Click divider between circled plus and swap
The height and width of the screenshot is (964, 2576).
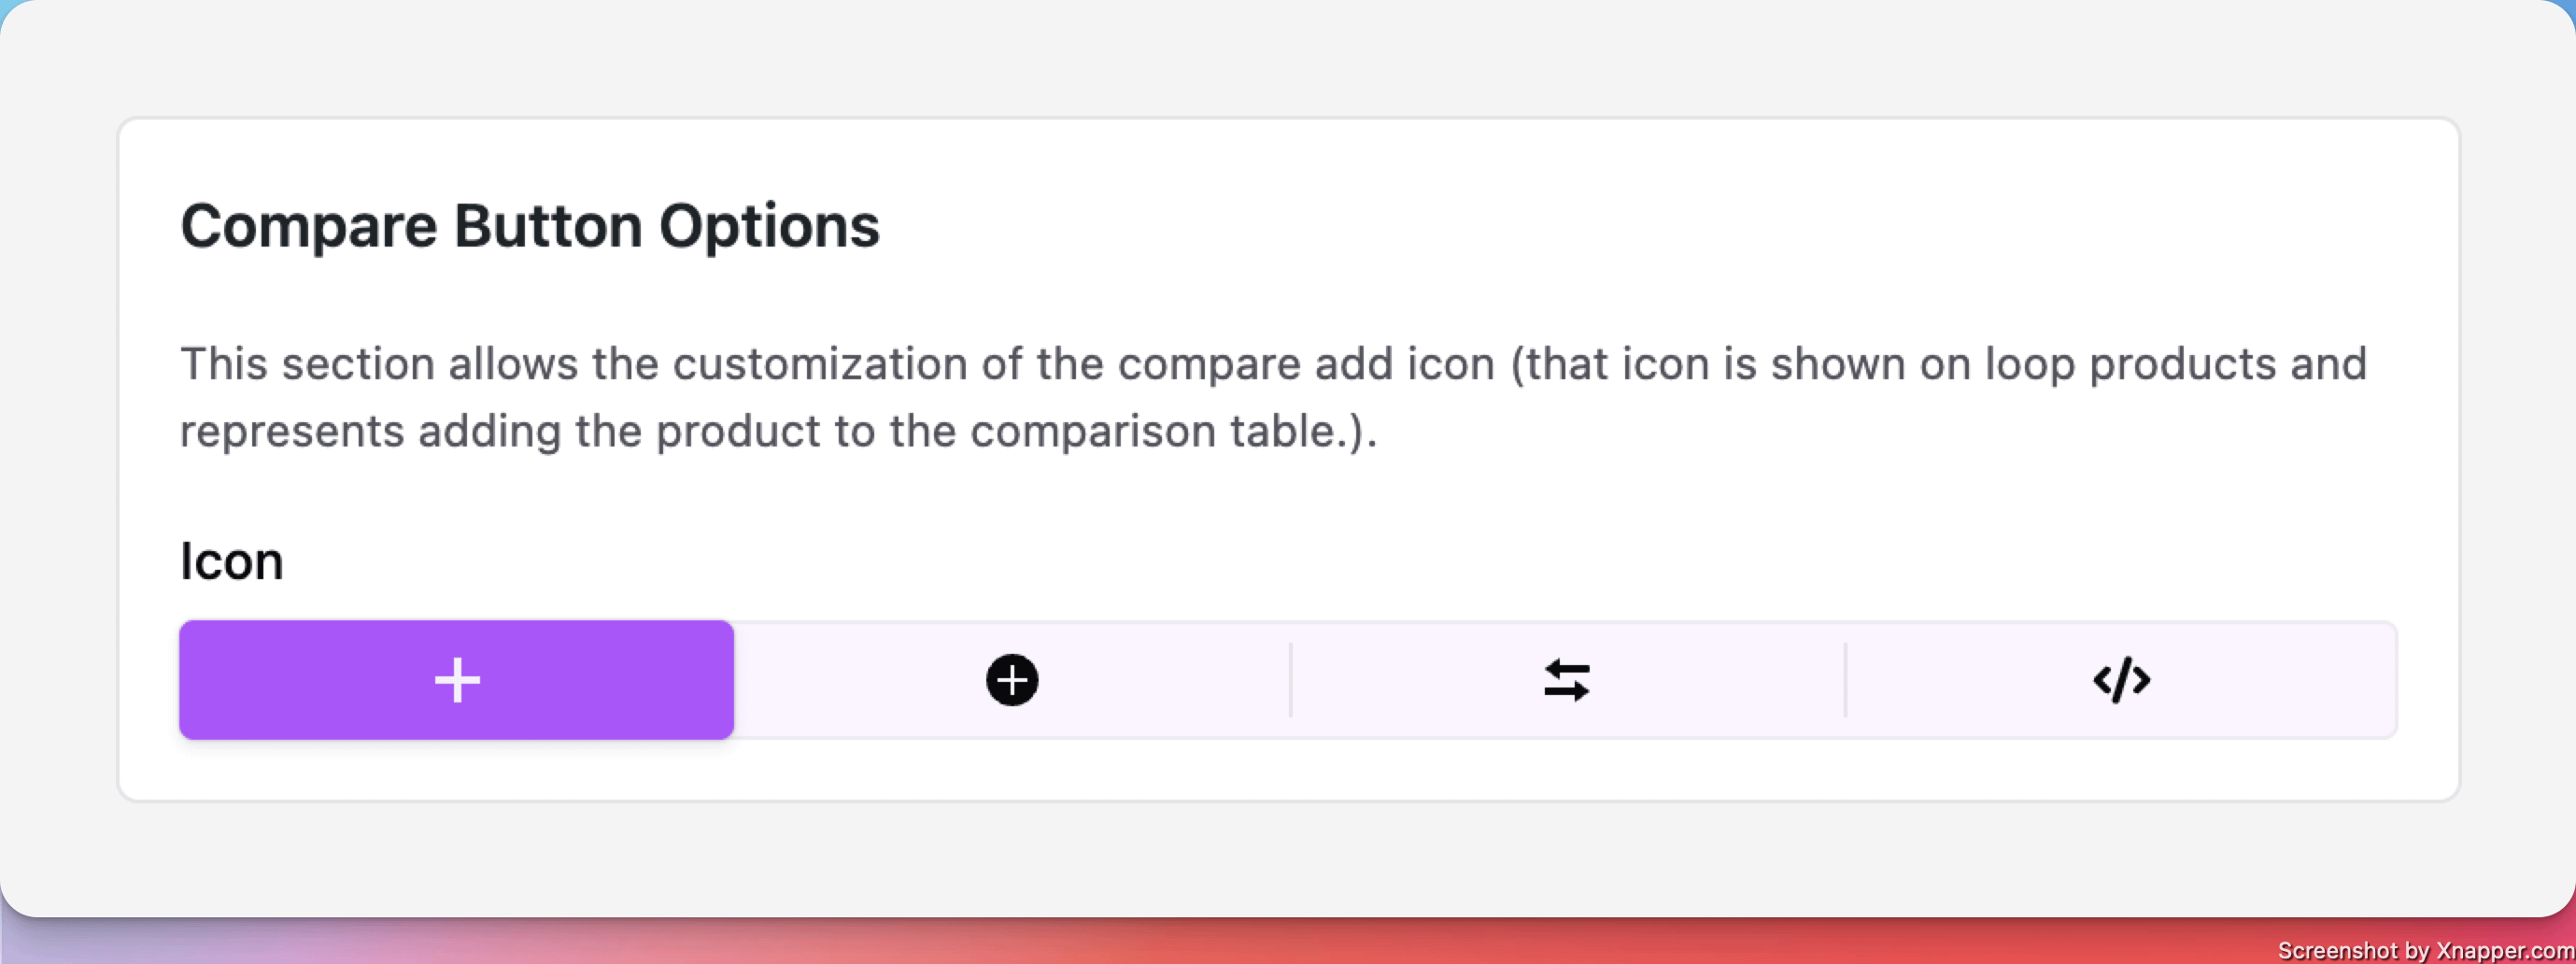tap(1291, 680)
